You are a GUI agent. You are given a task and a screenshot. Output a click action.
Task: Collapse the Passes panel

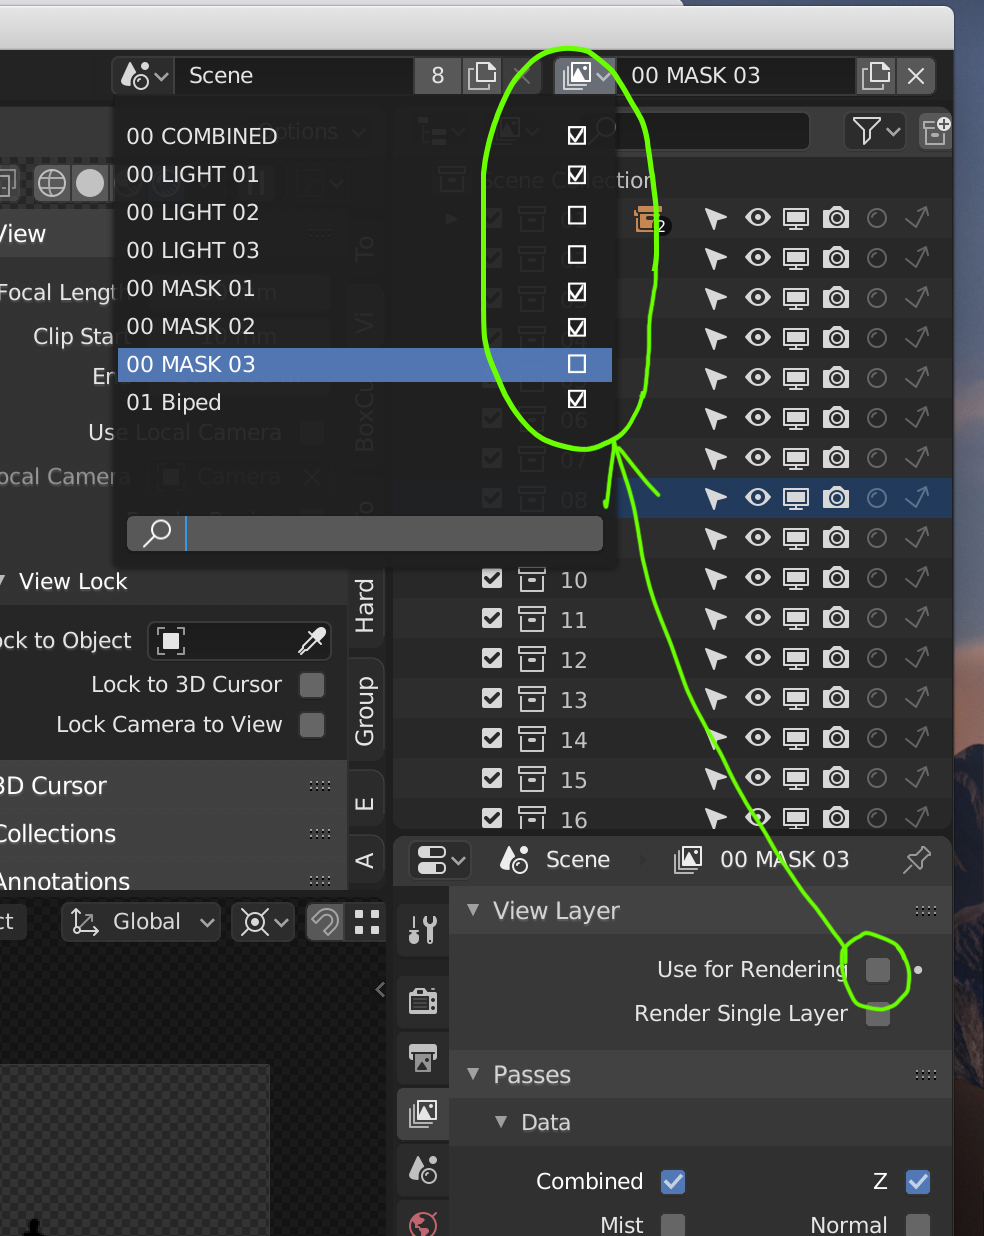tap(473, 1075)
